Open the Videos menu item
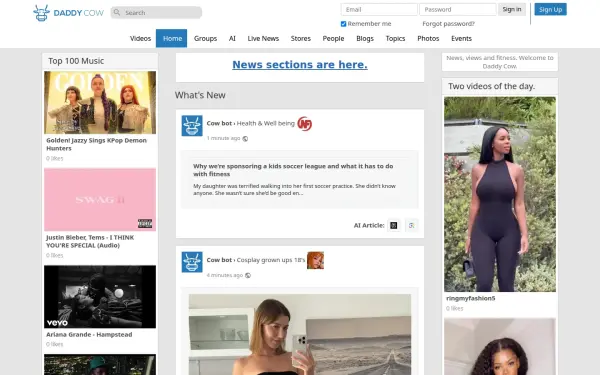The height and width of the screenshot is (375, 600). 140,38
